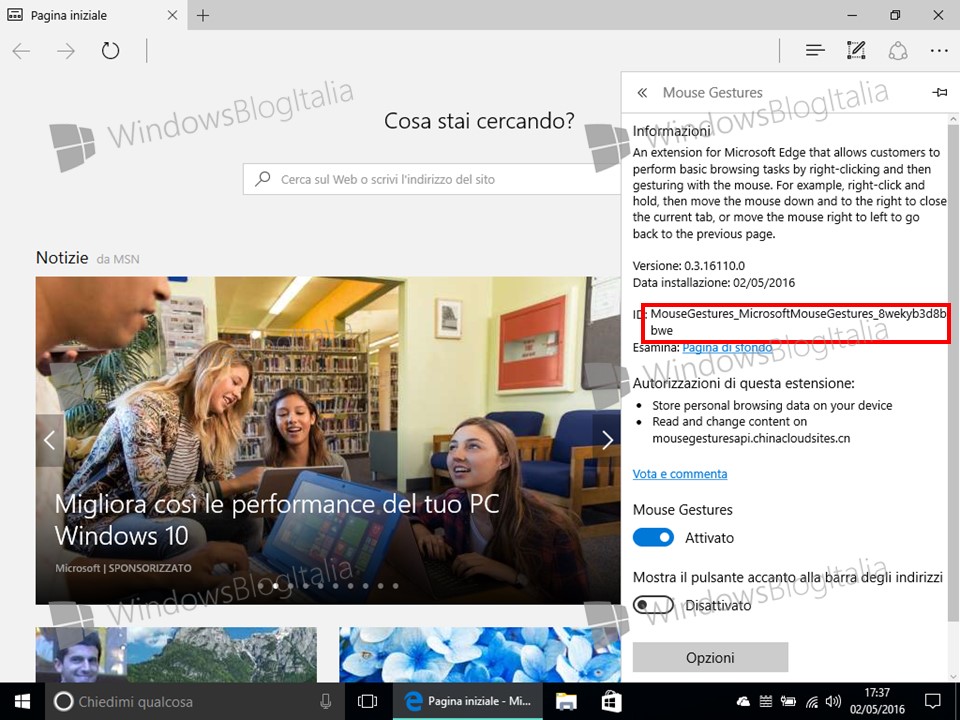Open the Windows Start button

[x=22, y=702]
